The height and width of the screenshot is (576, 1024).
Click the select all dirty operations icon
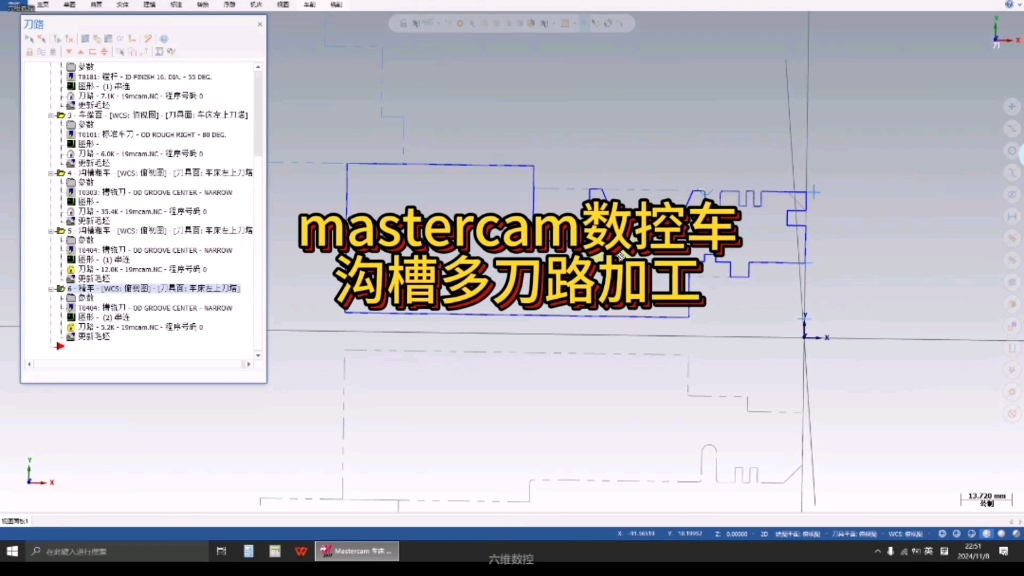tap(42, 39)
